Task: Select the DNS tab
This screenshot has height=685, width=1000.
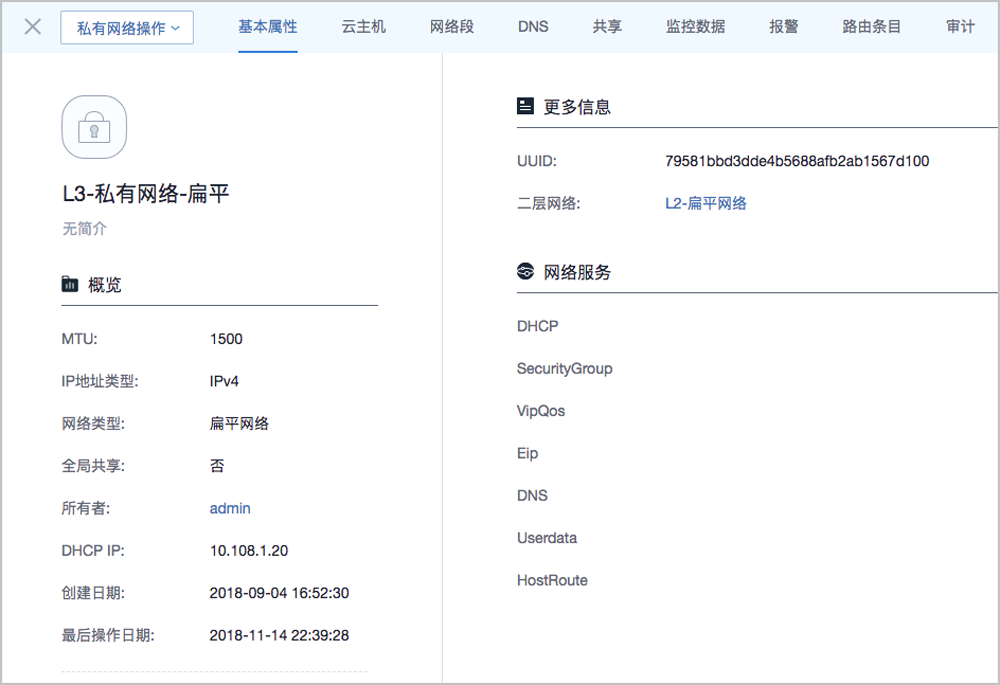Action: click(x=533, y=27)
